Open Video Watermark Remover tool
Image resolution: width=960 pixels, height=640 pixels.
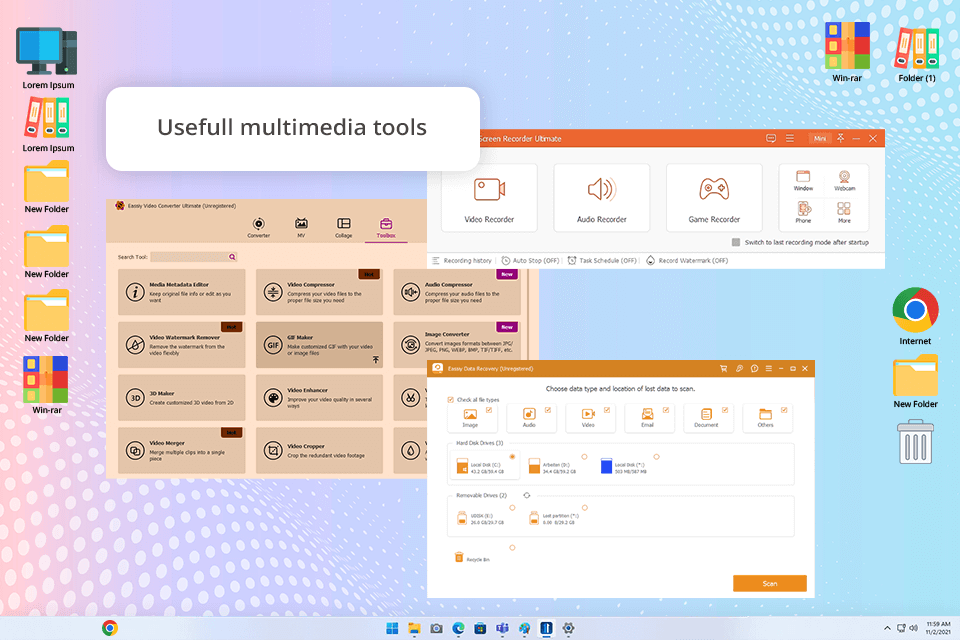tap(181, 345)
